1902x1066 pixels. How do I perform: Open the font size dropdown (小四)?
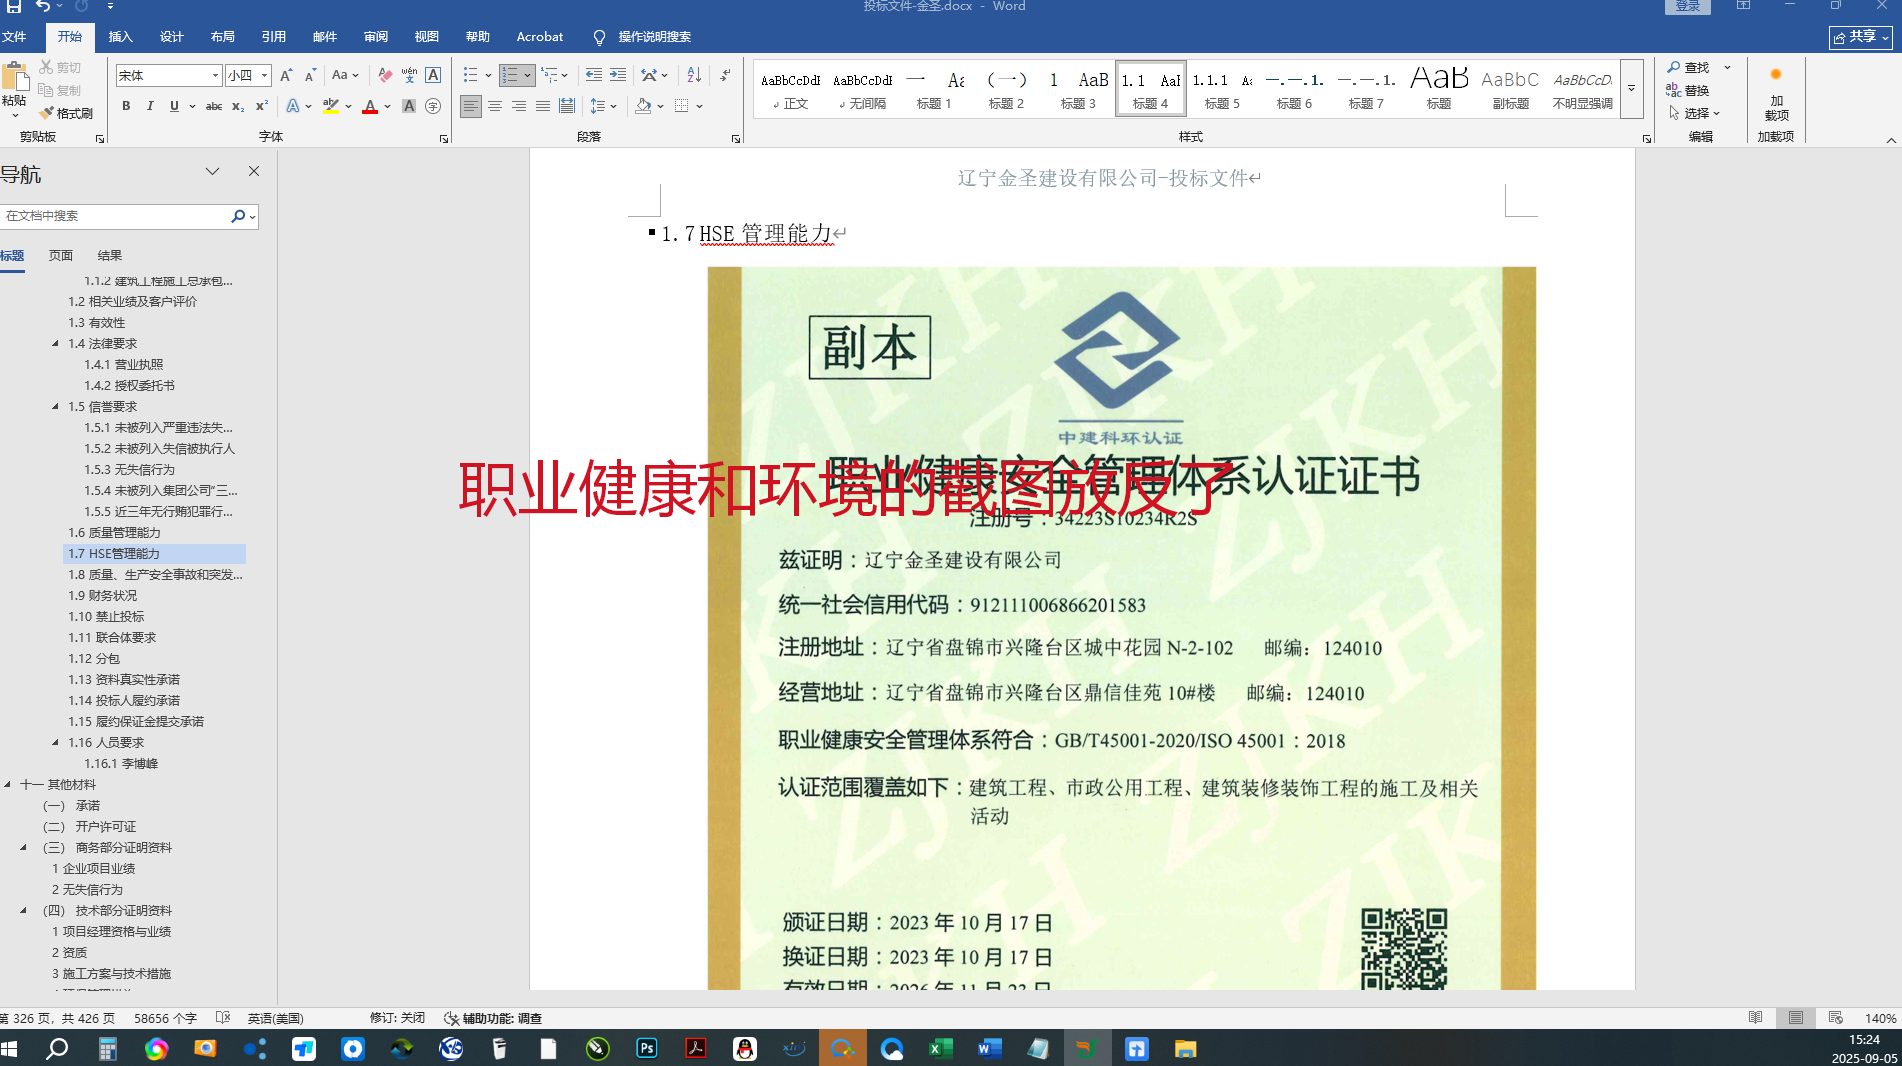265,76
